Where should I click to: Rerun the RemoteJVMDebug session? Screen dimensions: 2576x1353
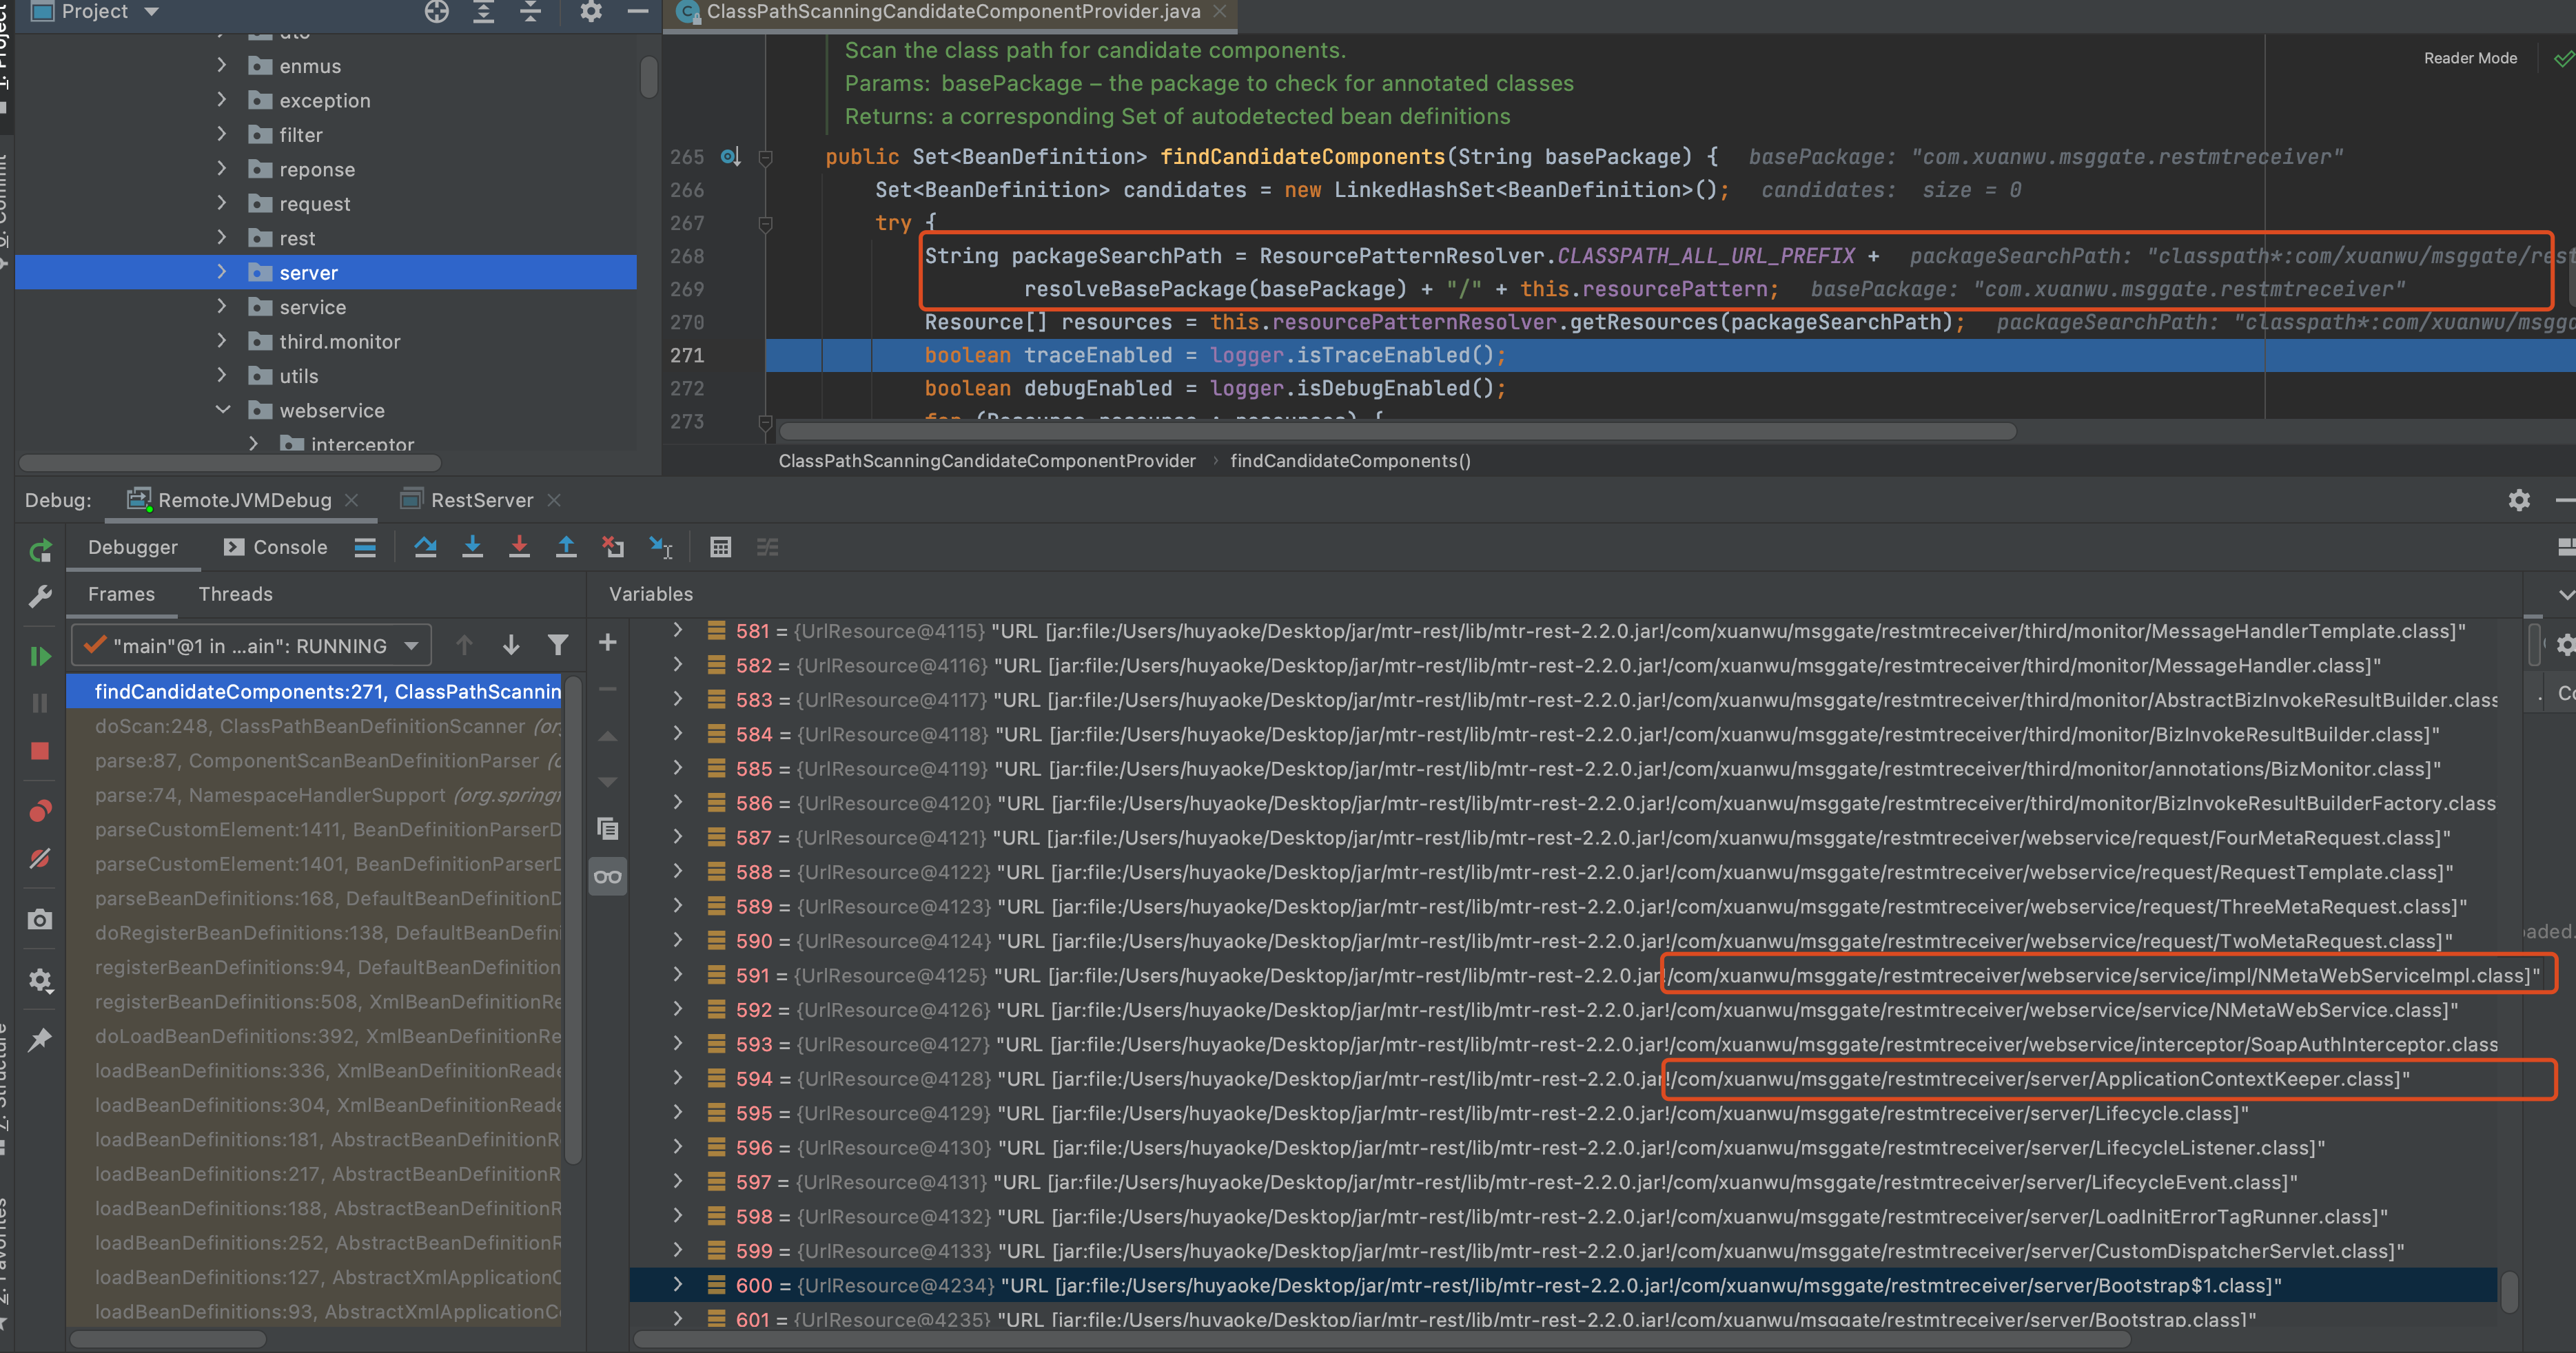(40, 550)
